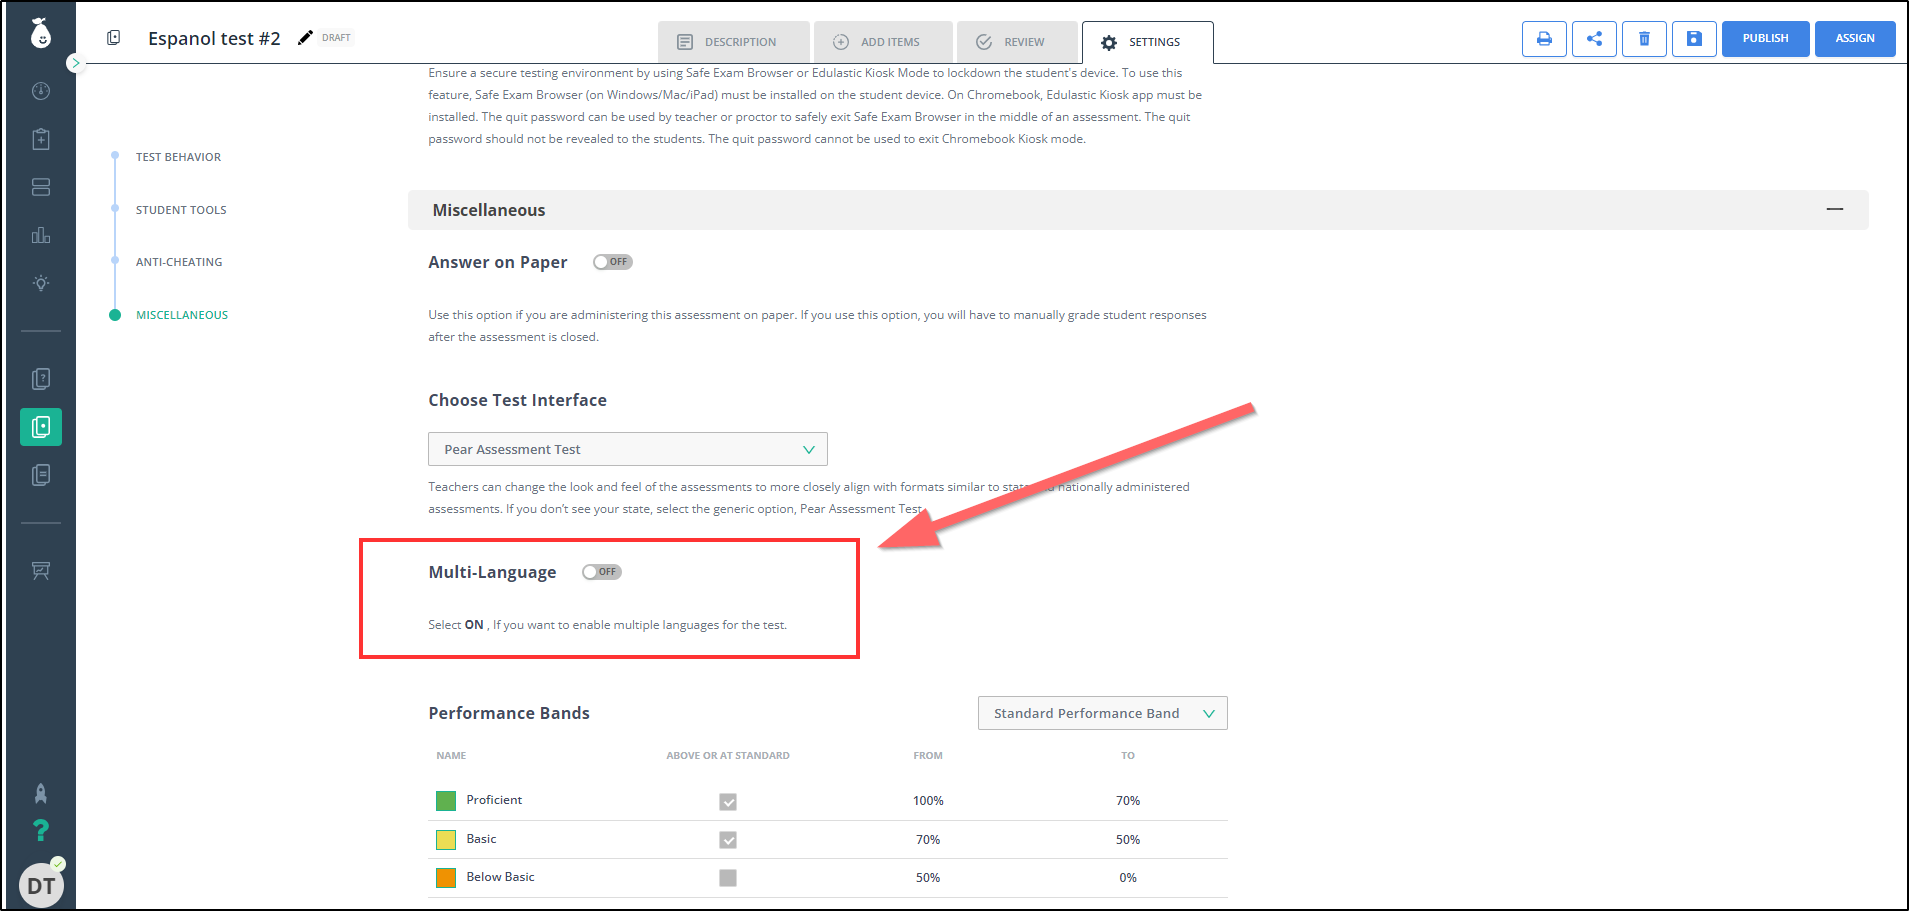
Task: Click the Pear Assessment logo icon
Action: [x=41, y=33]
